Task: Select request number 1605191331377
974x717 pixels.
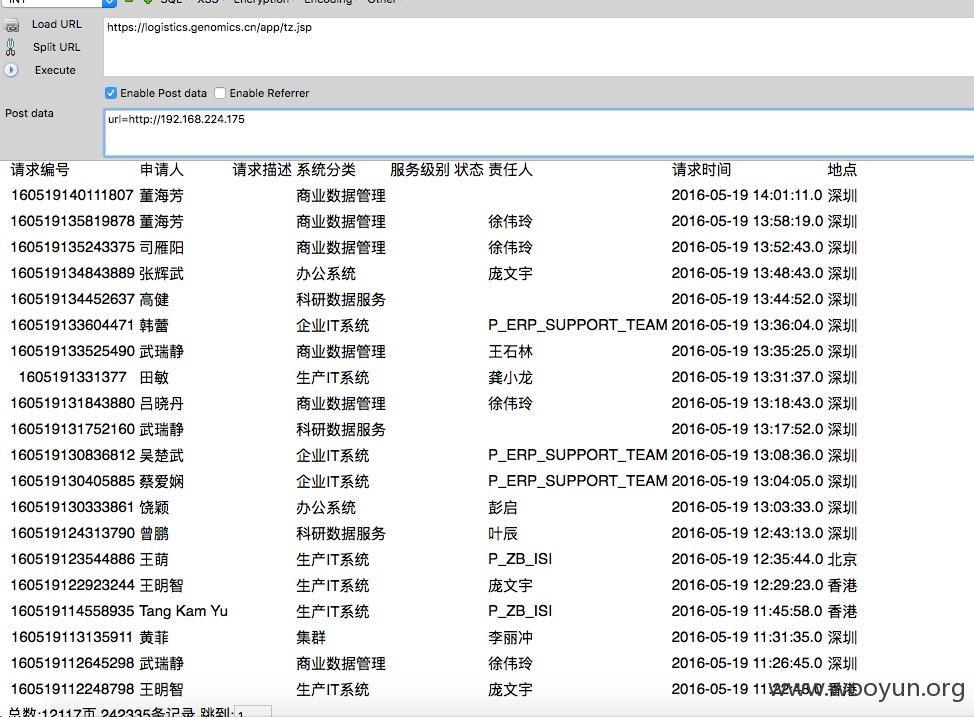Action: [x=73, y=377]
